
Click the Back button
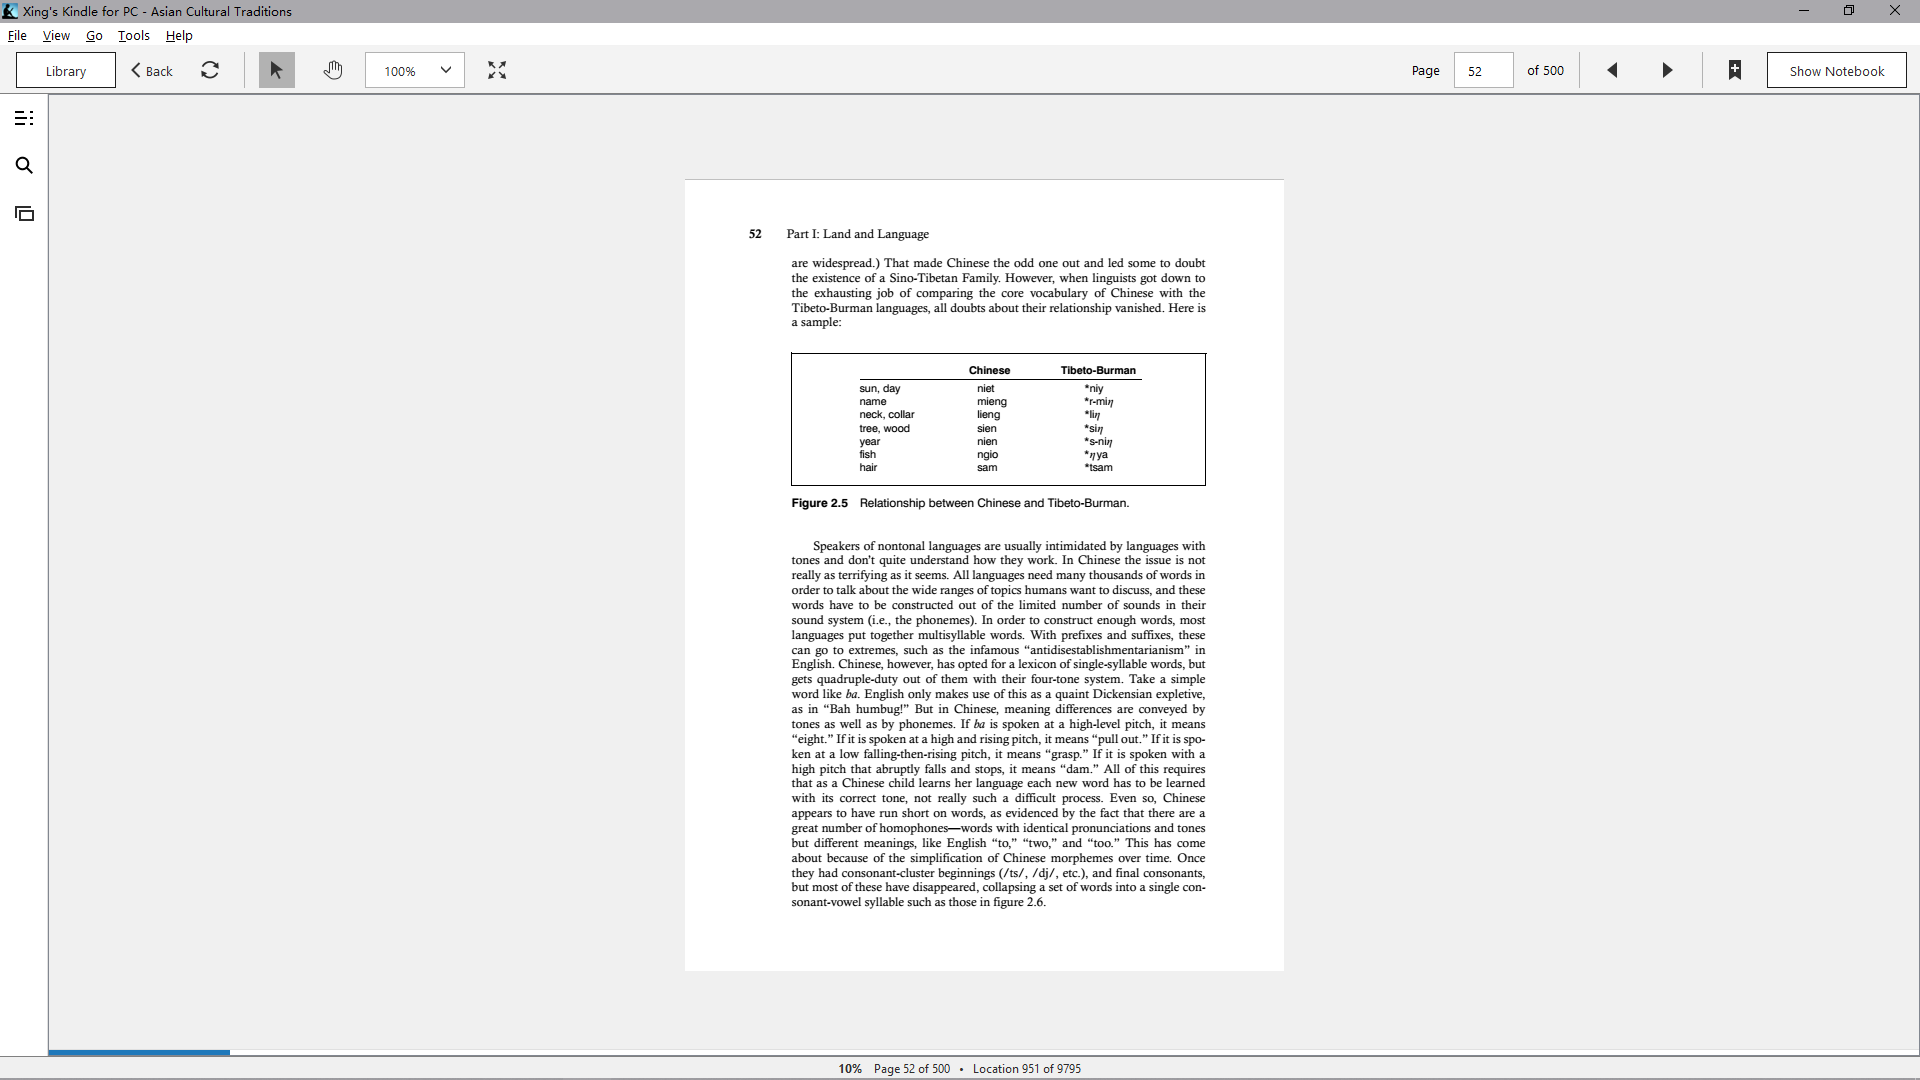tap(152, 70)
